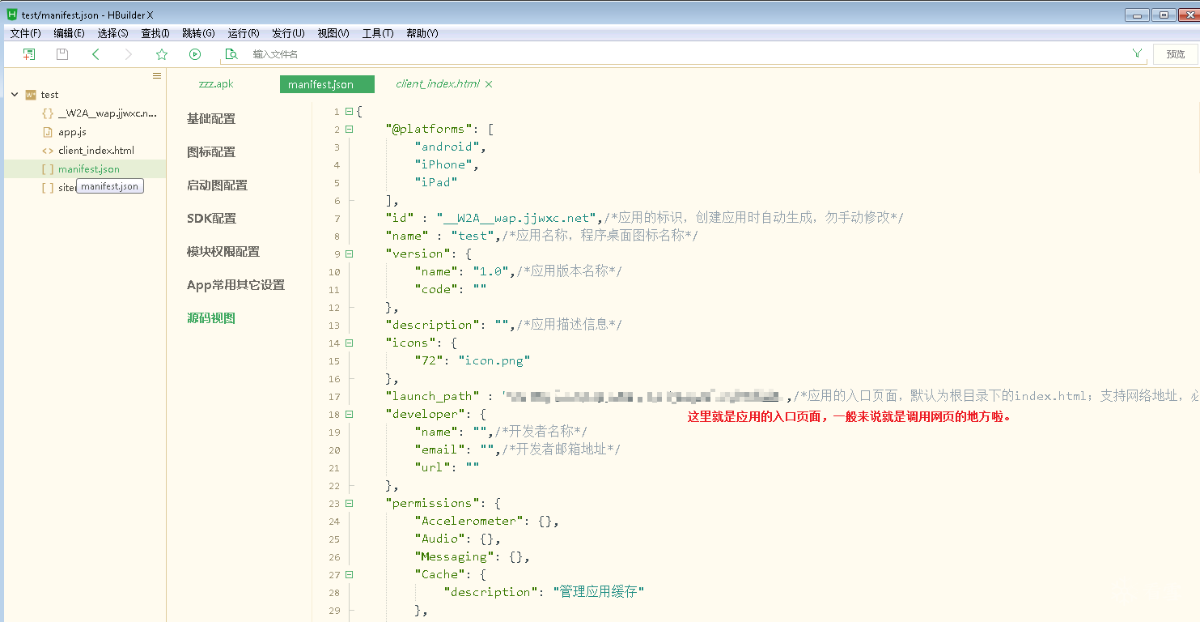Open the 选择(S) menu
Image resolution: width=1200 pixels, height=622 pixels.
click(113, 33)
